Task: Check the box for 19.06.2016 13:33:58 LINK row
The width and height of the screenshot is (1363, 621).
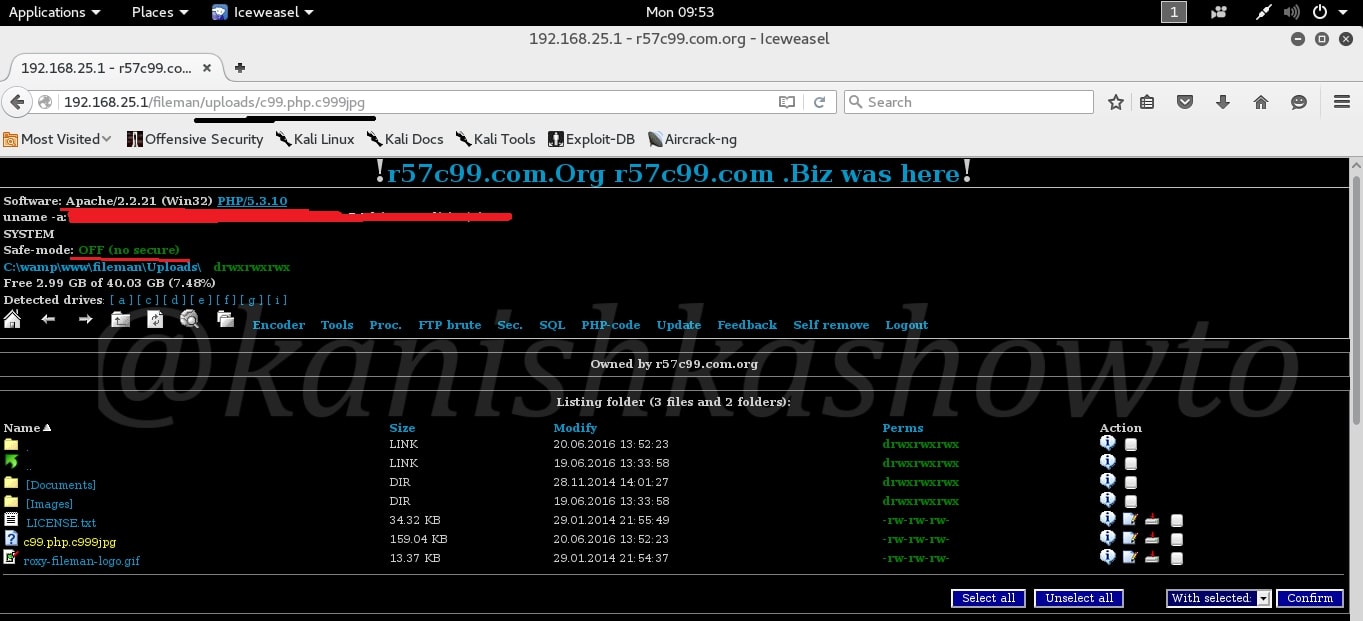Action: click(x=1130, y=464)
